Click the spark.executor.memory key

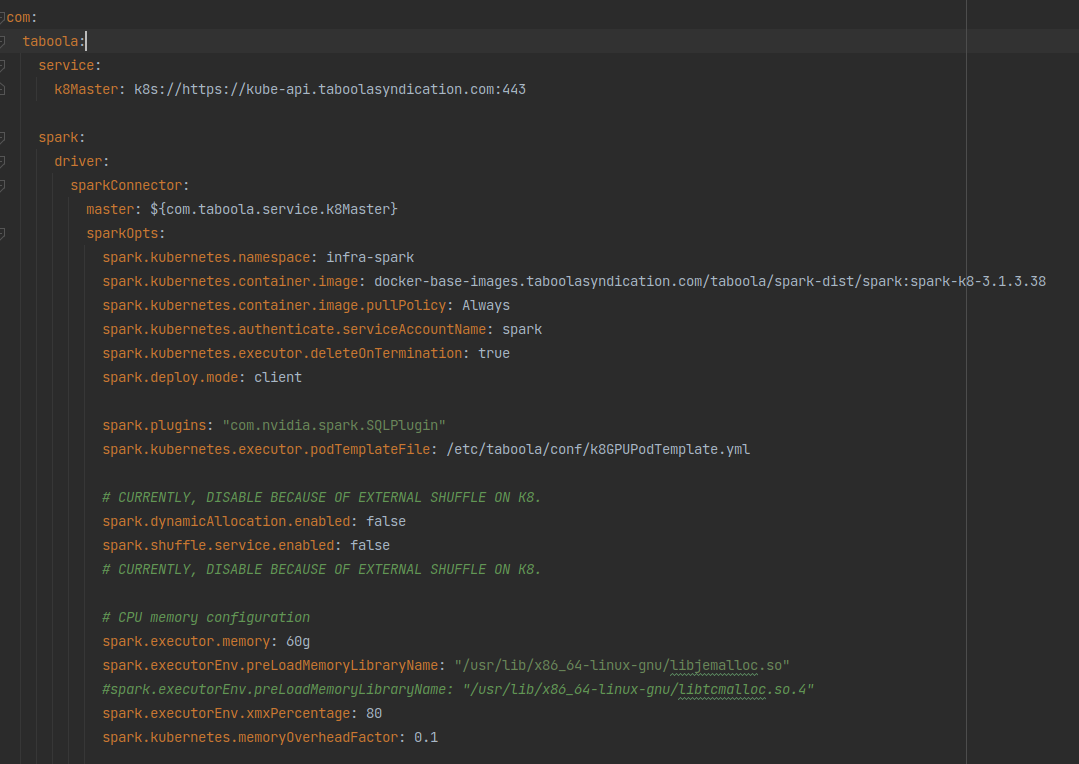point(186,641)
